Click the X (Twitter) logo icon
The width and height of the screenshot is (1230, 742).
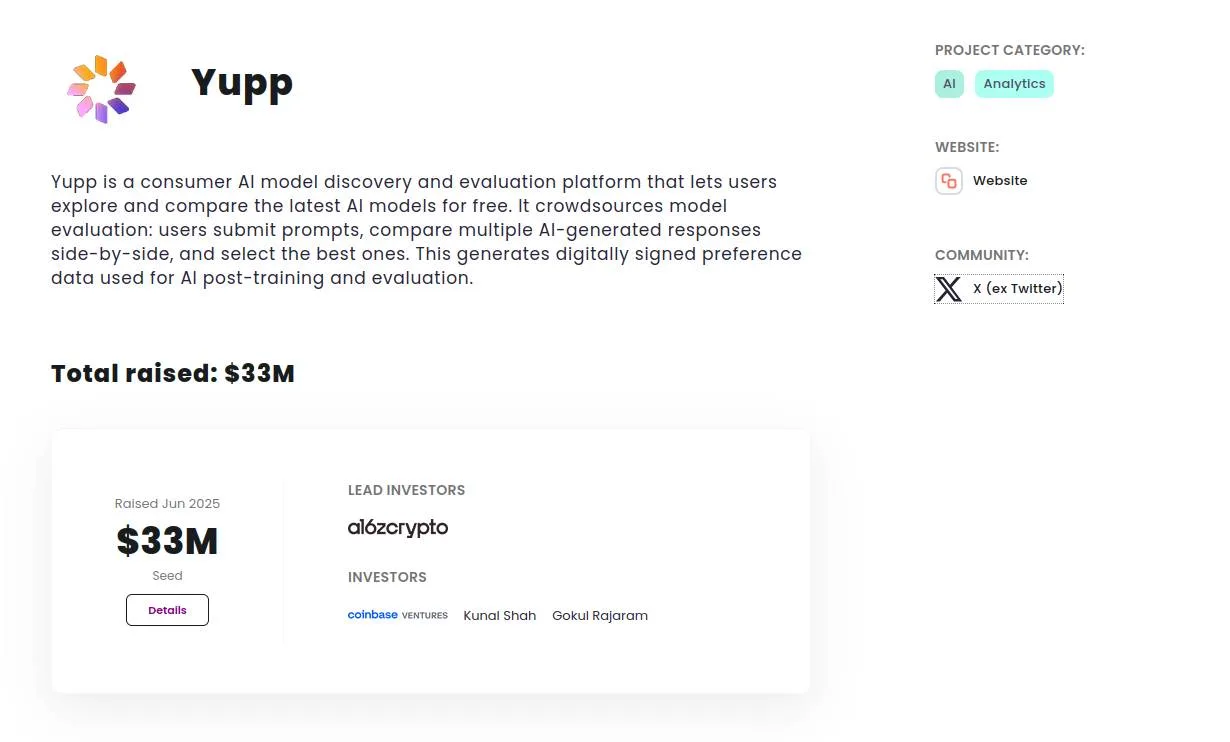pyautogui.click(x=949, y=289)
